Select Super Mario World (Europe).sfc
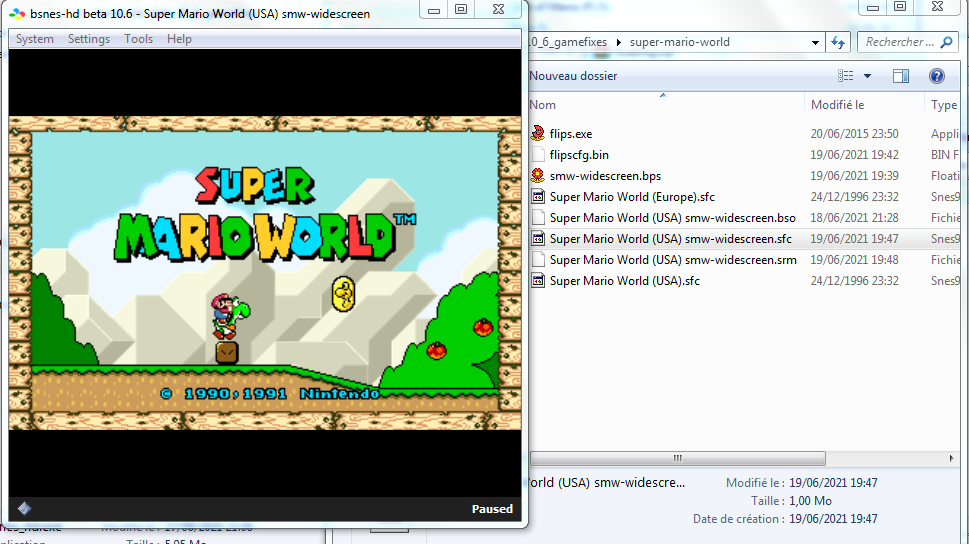The height and width of the screenshot is (544, 969). 632,197
